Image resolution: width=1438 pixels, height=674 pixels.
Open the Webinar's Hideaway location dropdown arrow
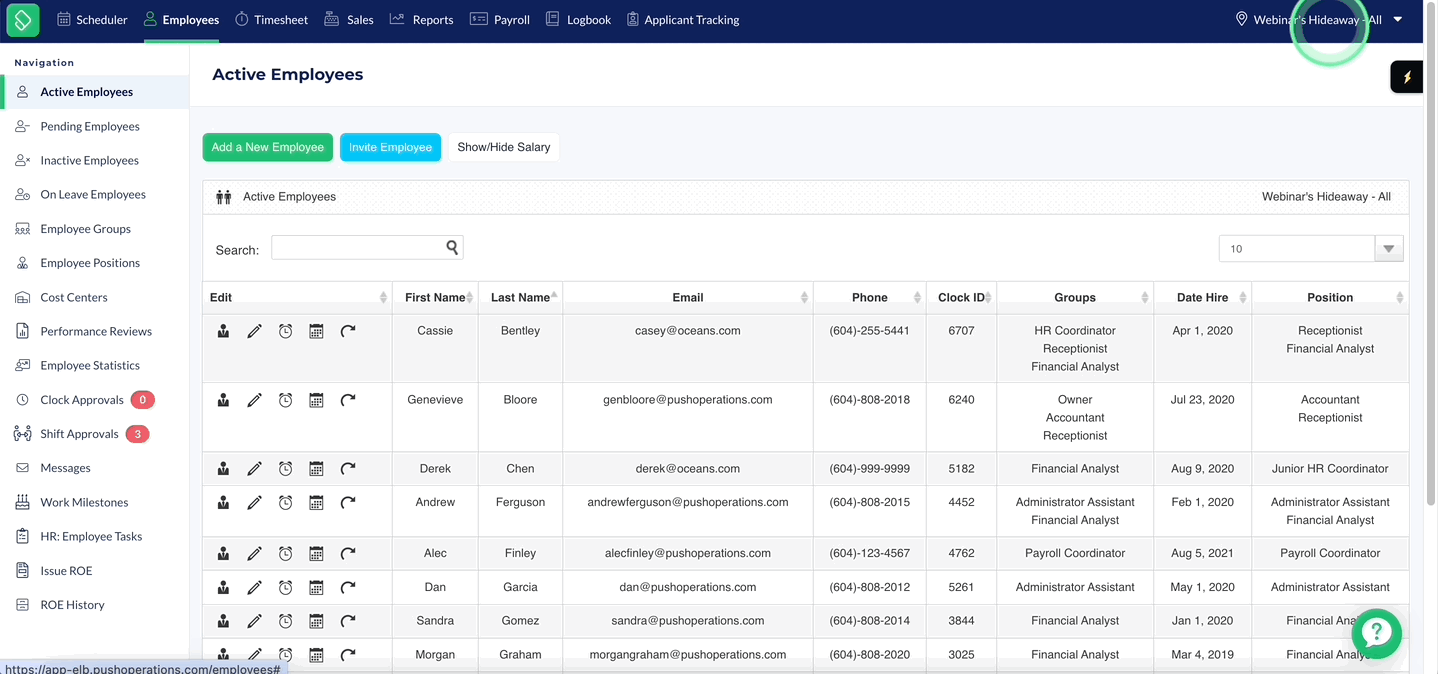coord(1398,19)
